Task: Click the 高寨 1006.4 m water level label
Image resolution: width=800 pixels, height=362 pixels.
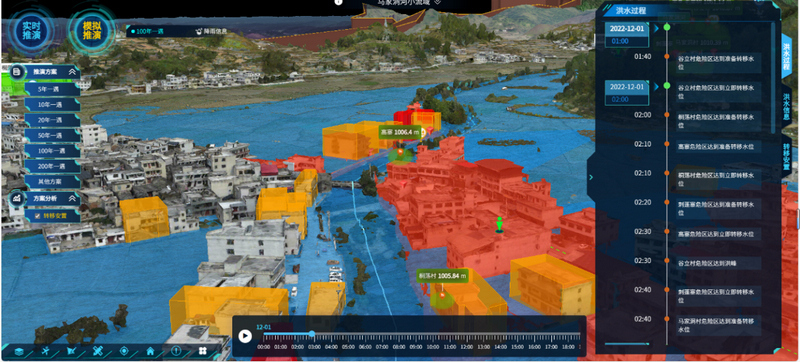Action: 400,133
